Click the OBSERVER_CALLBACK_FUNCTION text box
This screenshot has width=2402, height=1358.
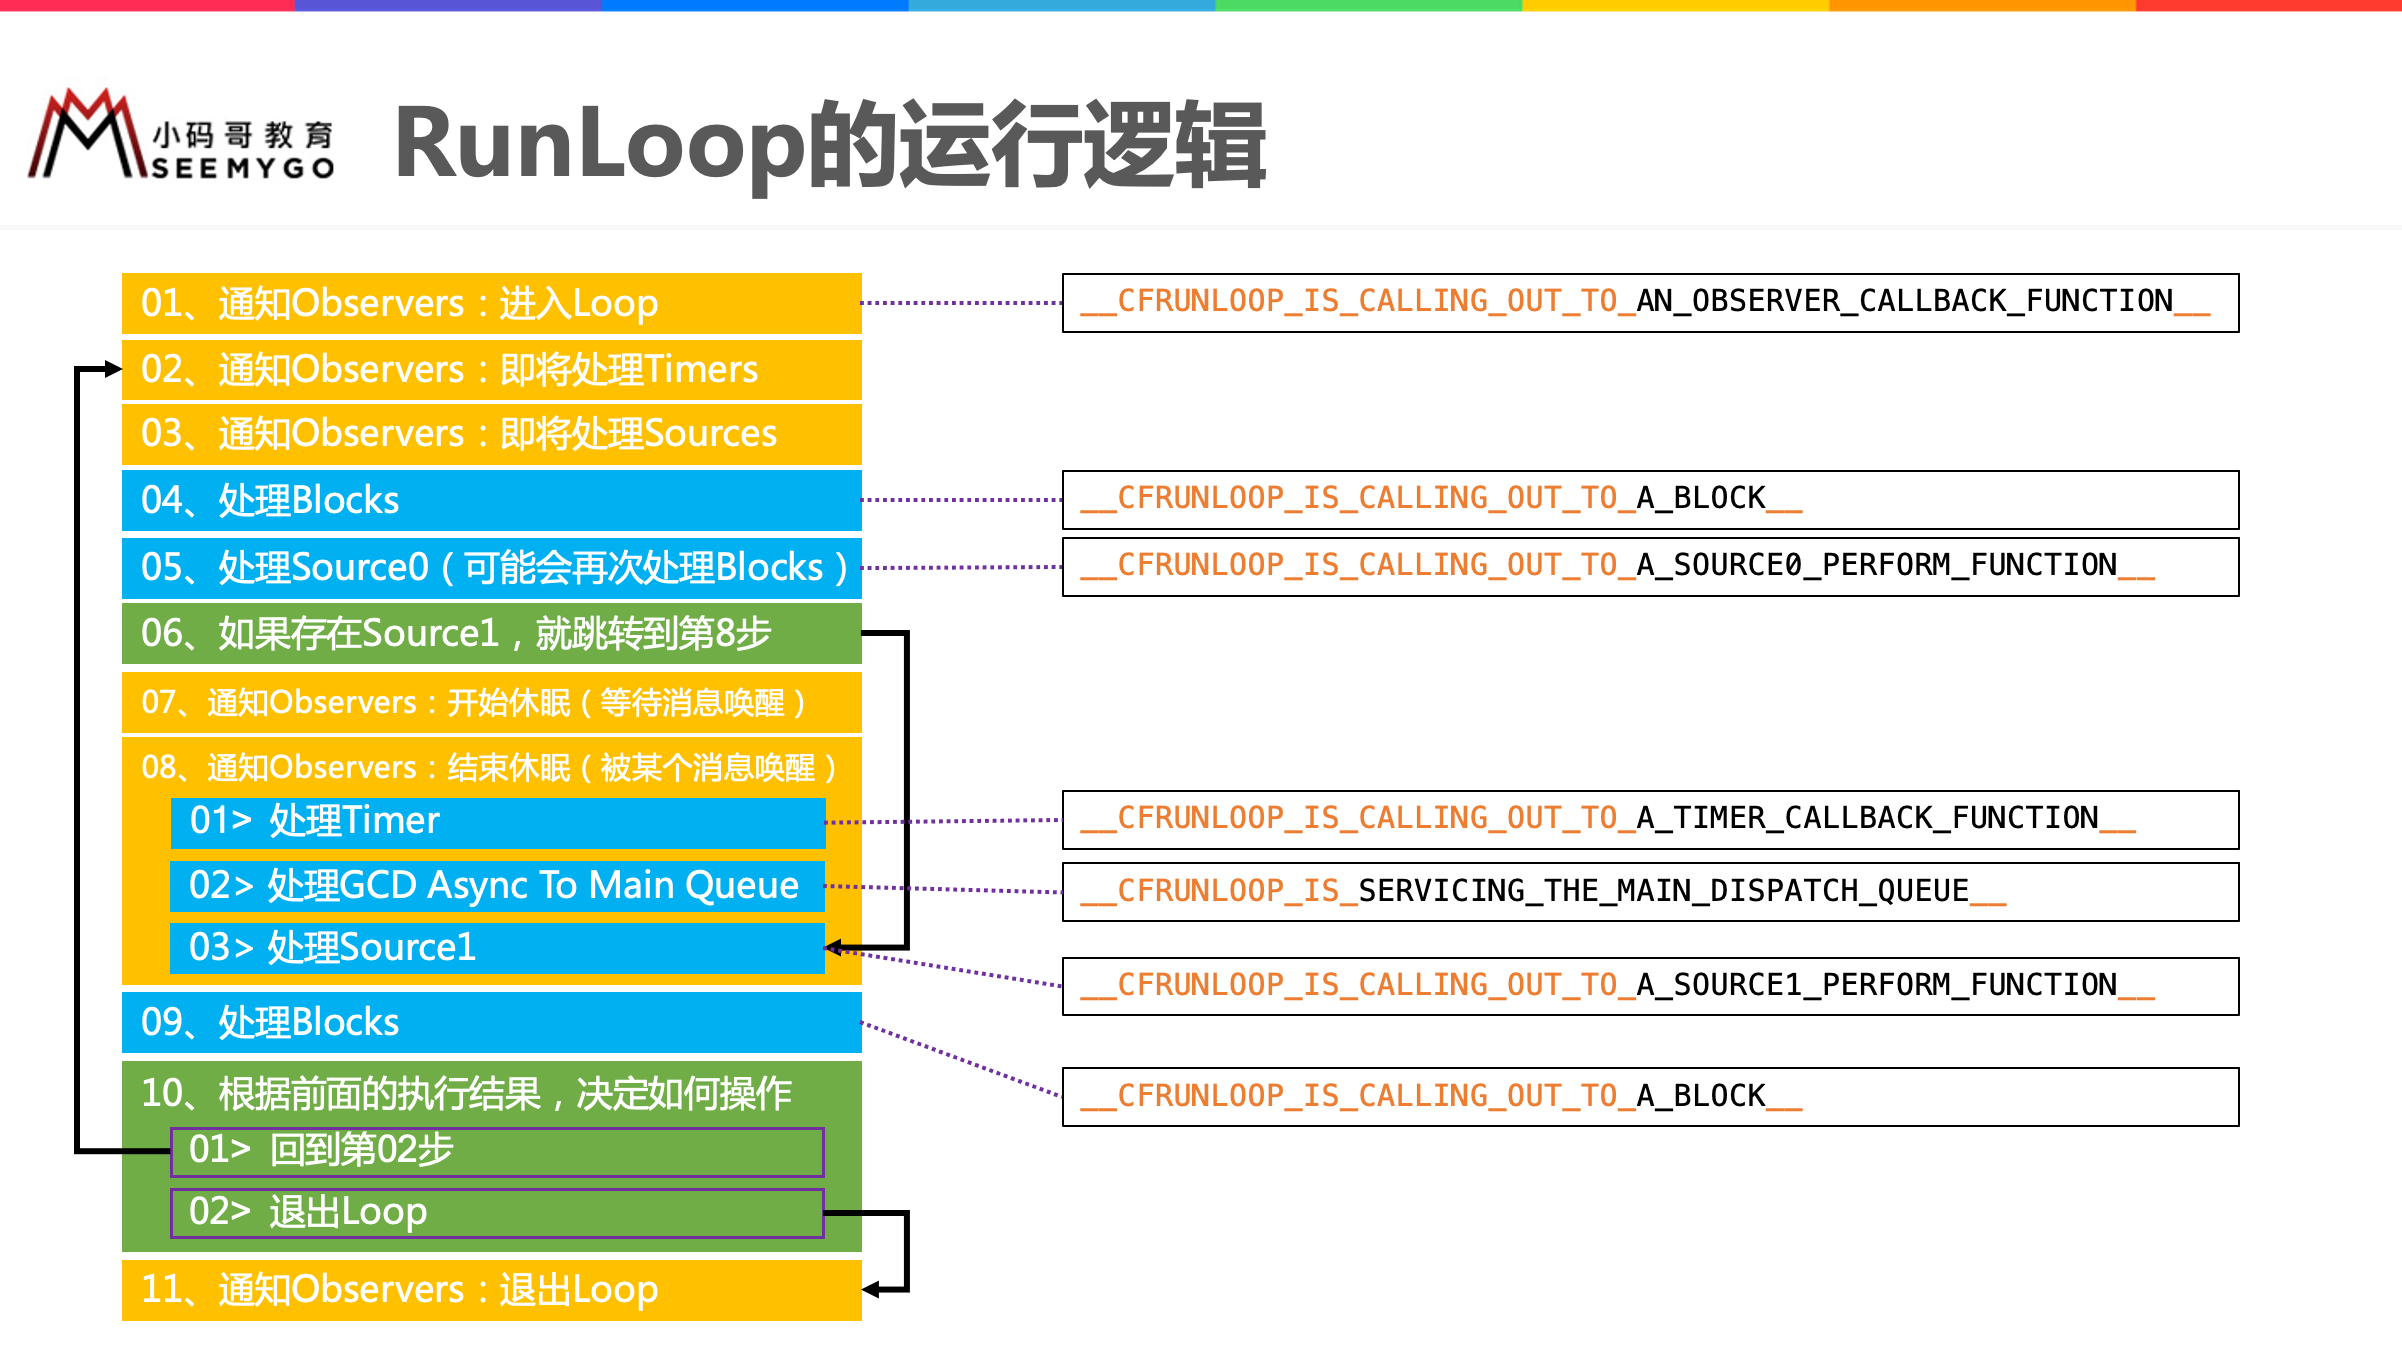coord(1650,302)
